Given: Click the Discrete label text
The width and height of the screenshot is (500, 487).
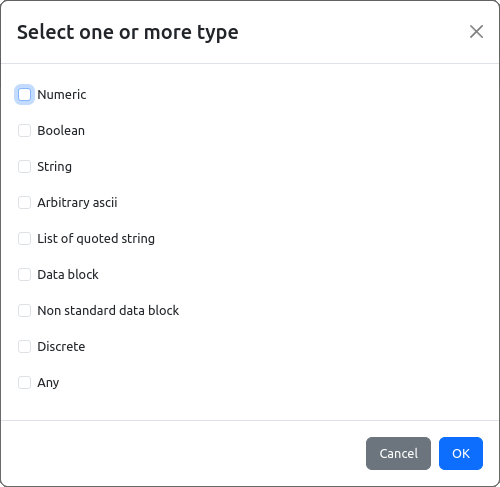Looking at the screenshot, I should 61,347.
